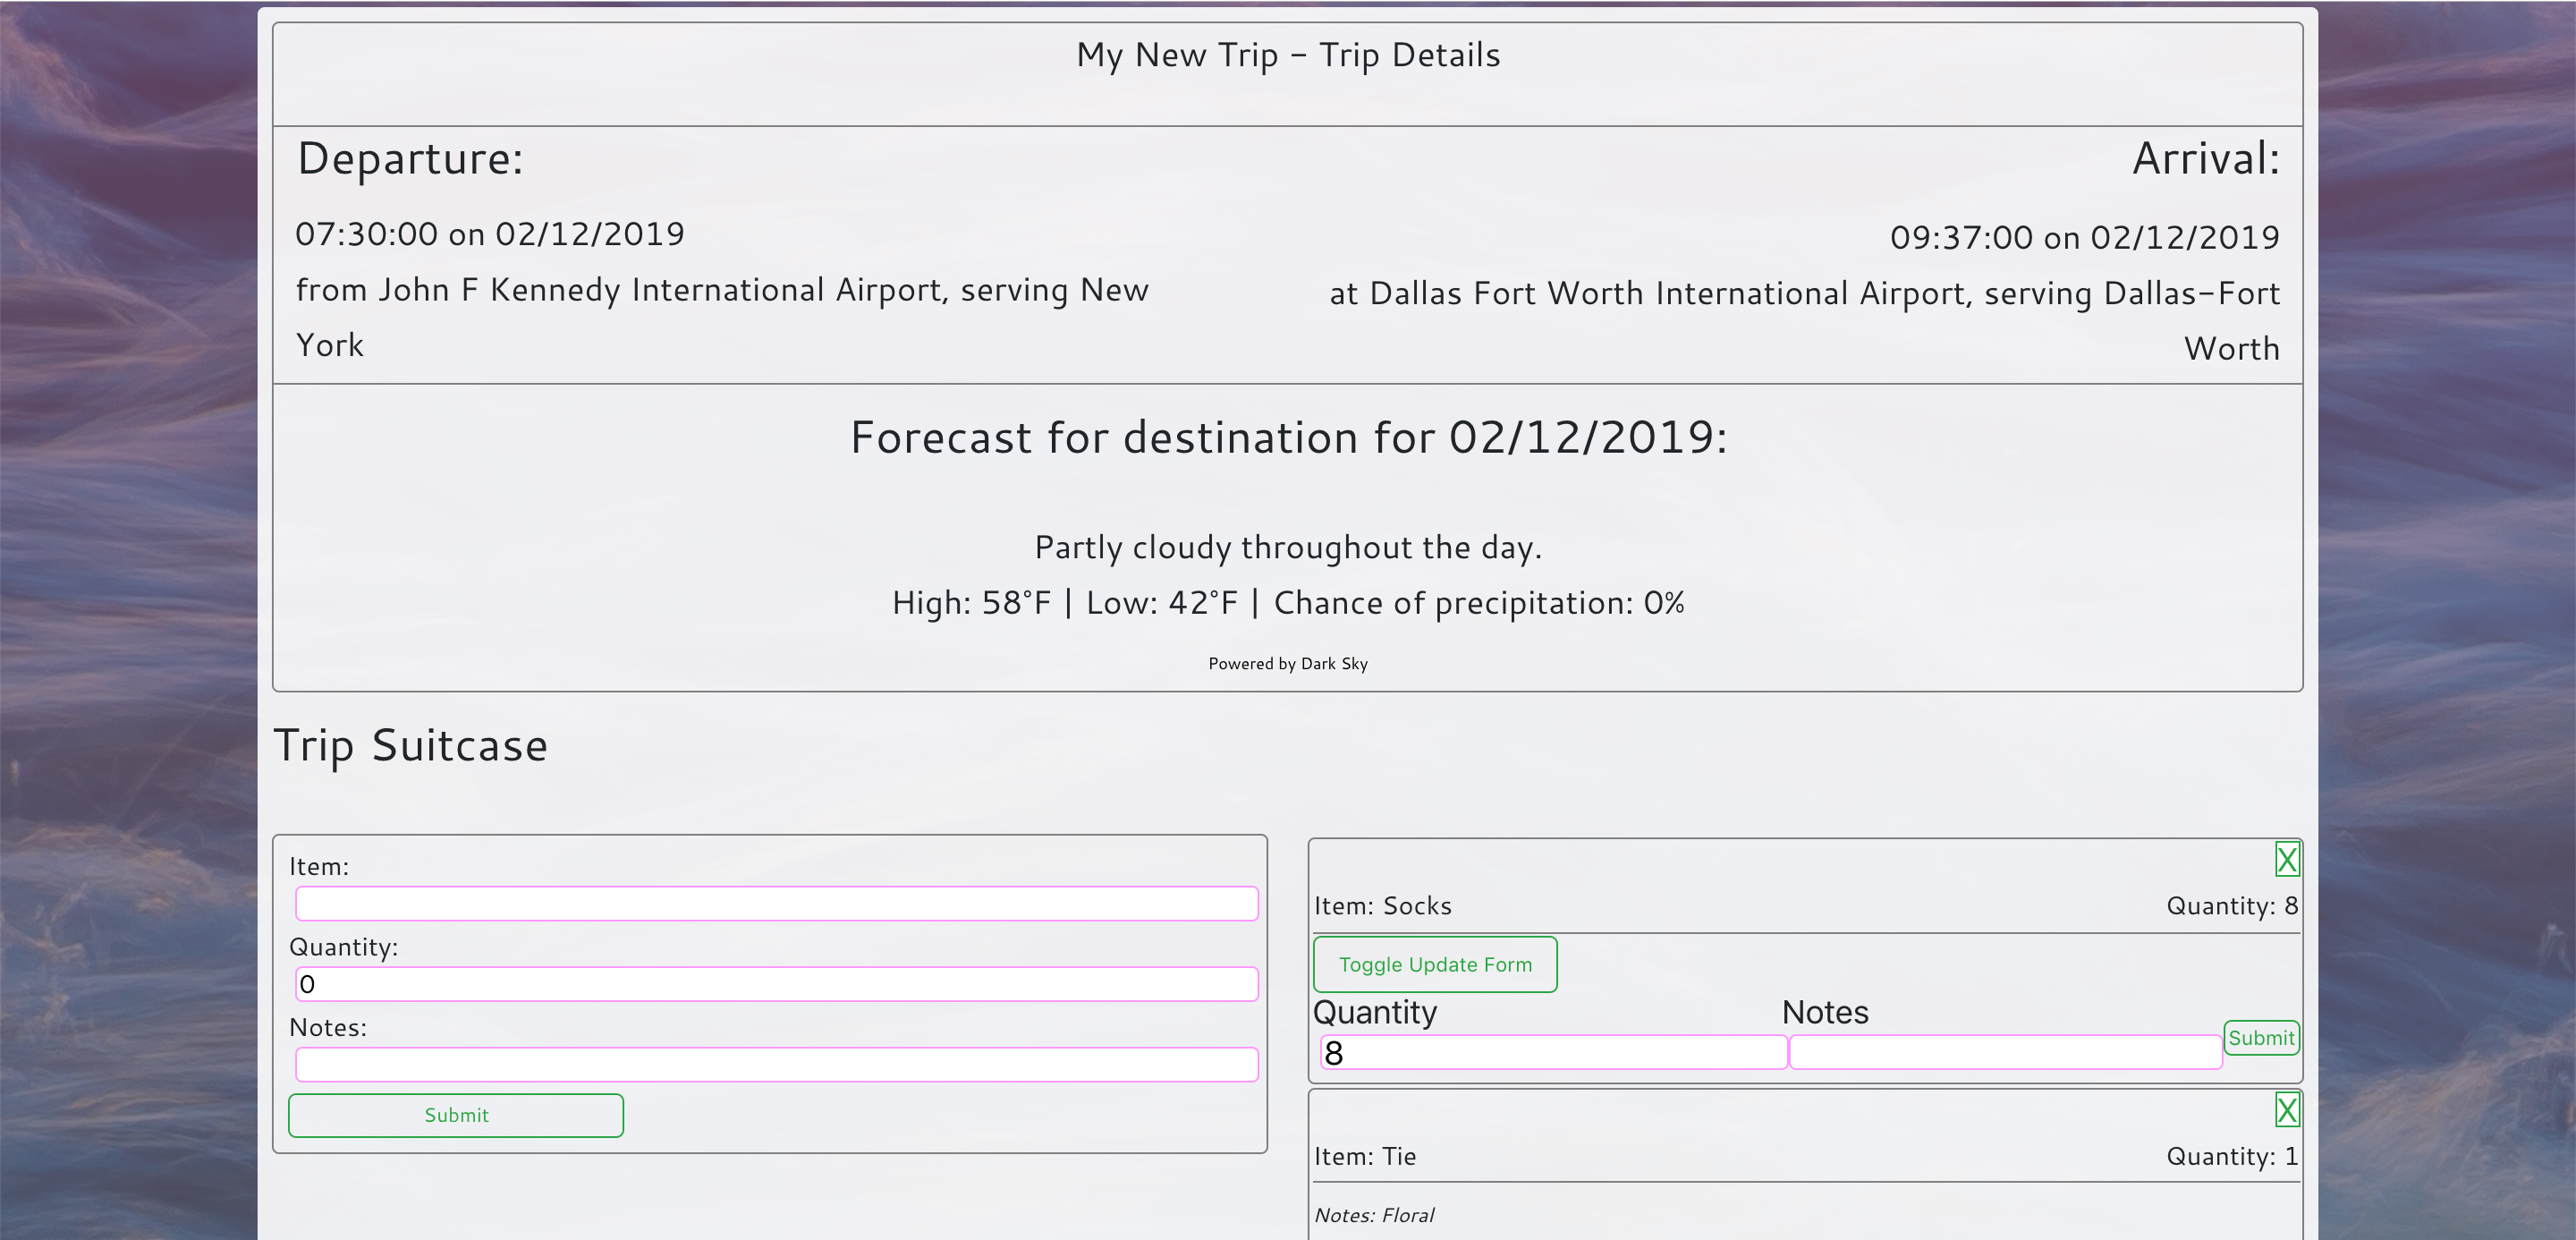
Task: Click the Arrival heading
Action: [x=2205, y=159]
